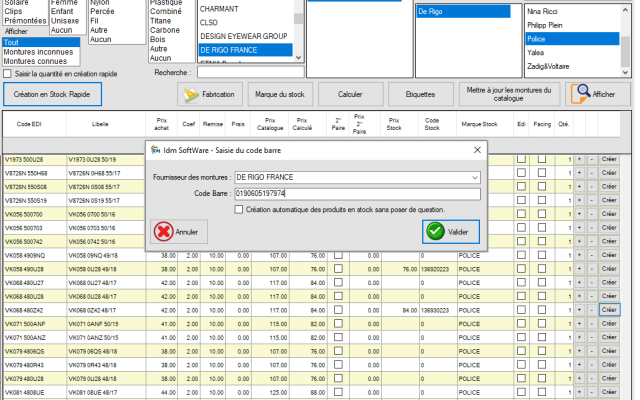The image size is (640, 400).
Task: Click Créer in the V1973 500U28 row
Action: point(609,159)
